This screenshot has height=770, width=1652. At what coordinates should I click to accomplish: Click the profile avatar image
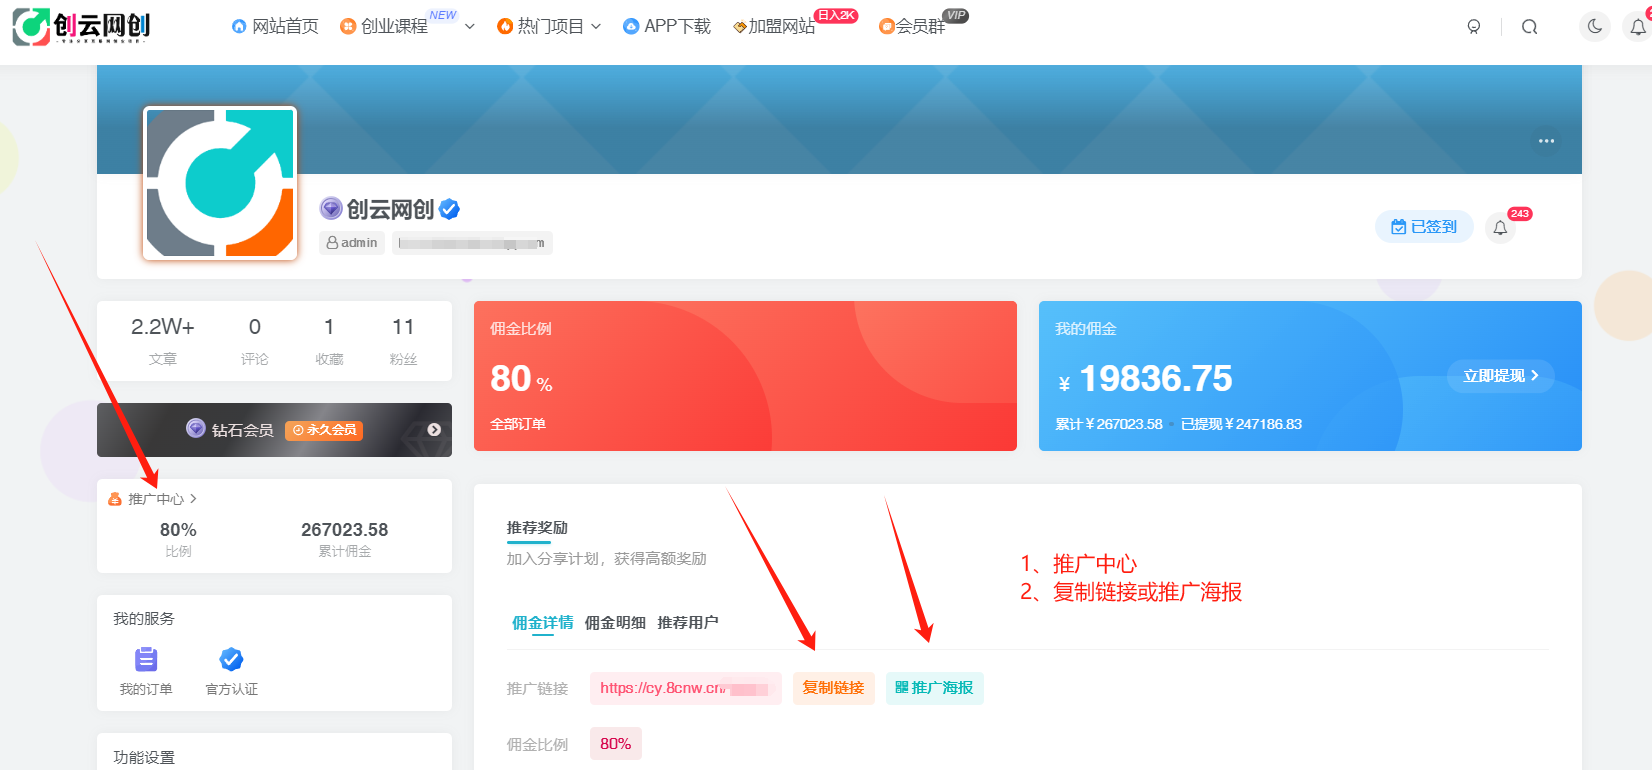coord(220,183)
